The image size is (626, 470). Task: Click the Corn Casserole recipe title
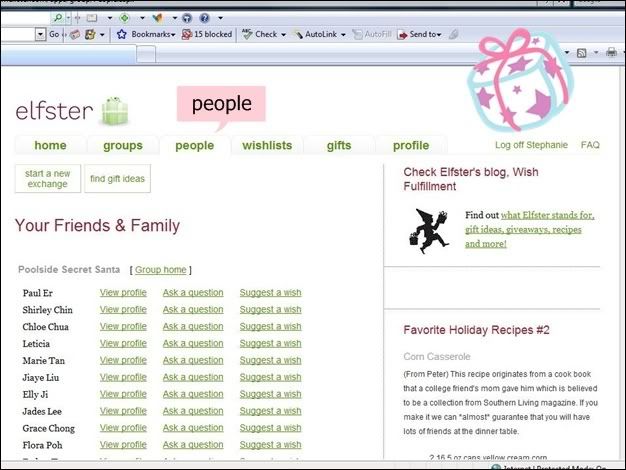click(437, 357)
